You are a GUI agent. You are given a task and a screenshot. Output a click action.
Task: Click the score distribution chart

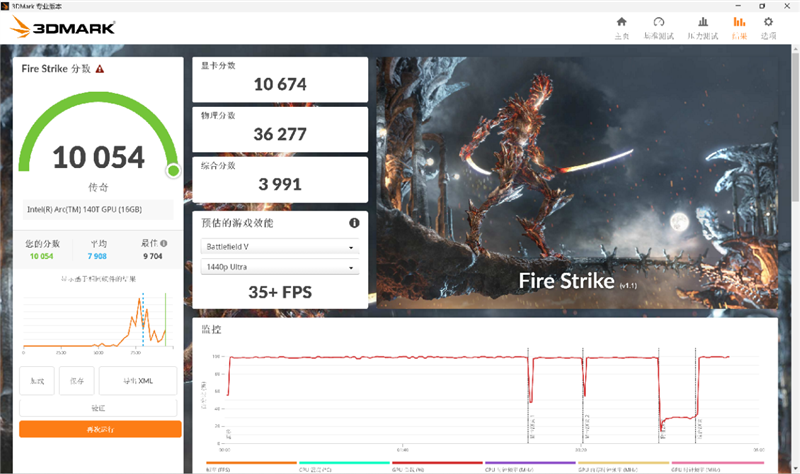(x=98, y=320)
